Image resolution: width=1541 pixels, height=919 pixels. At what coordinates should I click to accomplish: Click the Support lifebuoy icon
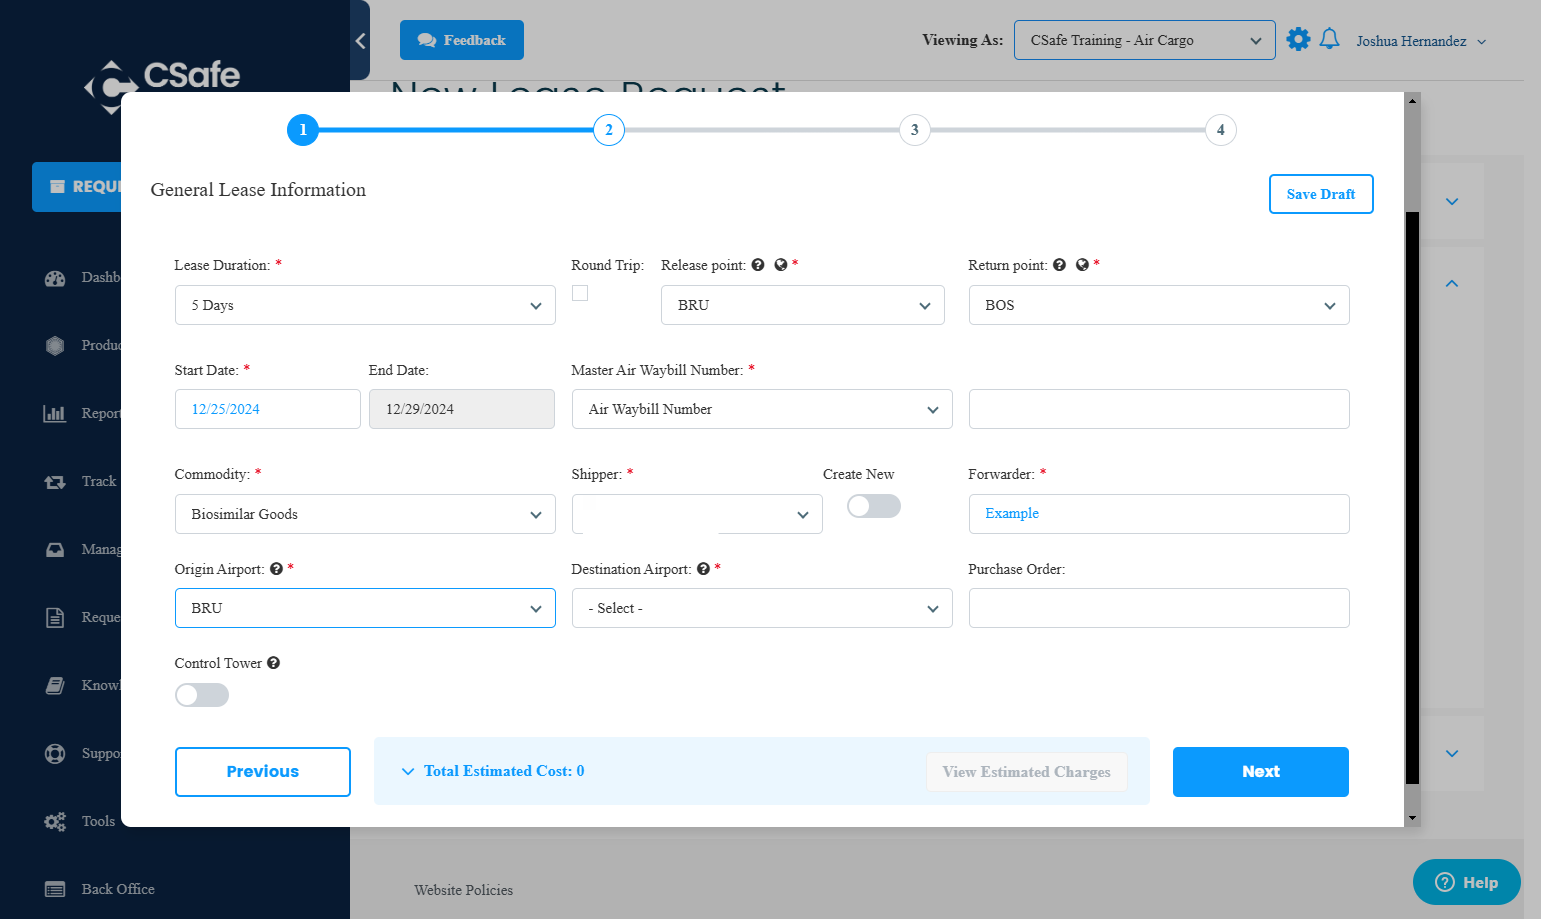(x=55, y=754)
